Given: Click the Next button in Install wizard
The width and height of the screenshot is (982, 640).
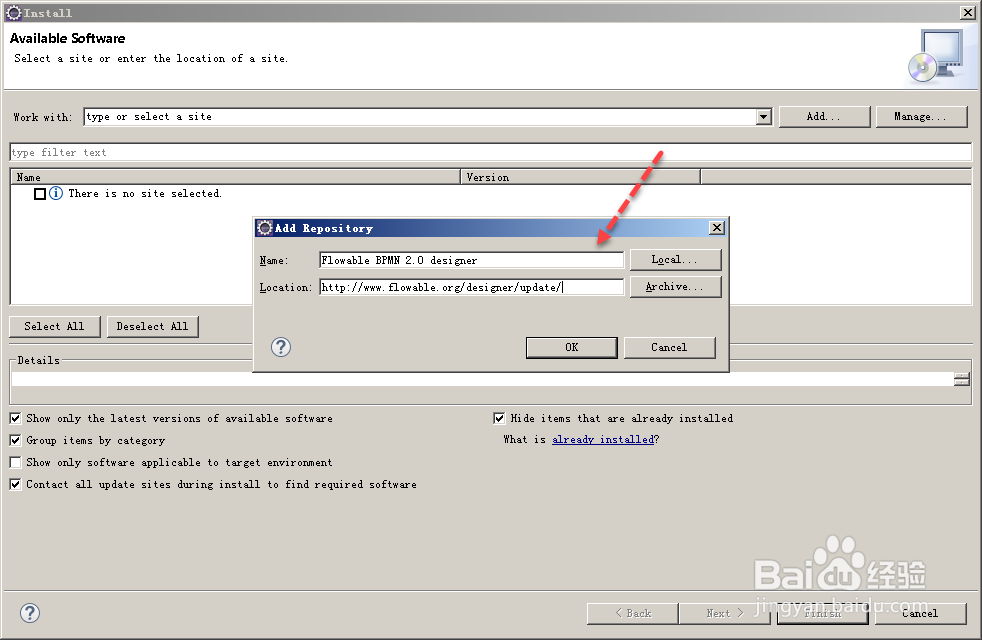Looking at the screenshot, I should (x=725, y=614).
